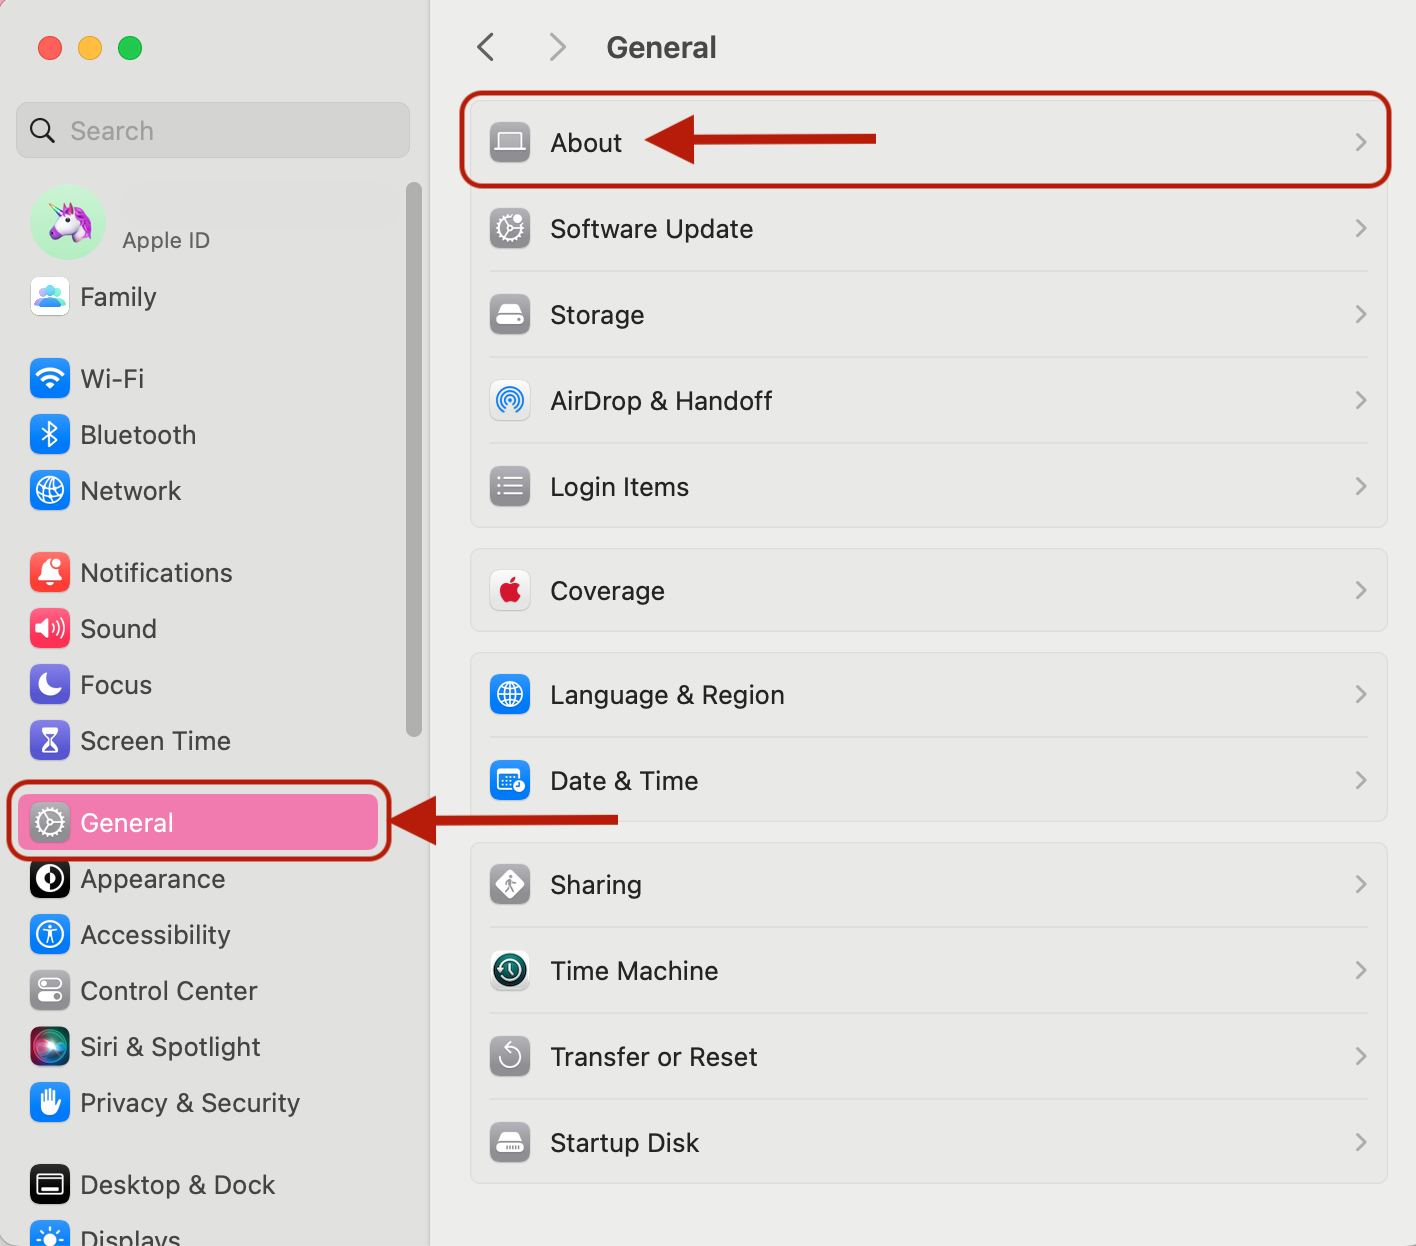Go forward with the right arrow

[558, 47]
